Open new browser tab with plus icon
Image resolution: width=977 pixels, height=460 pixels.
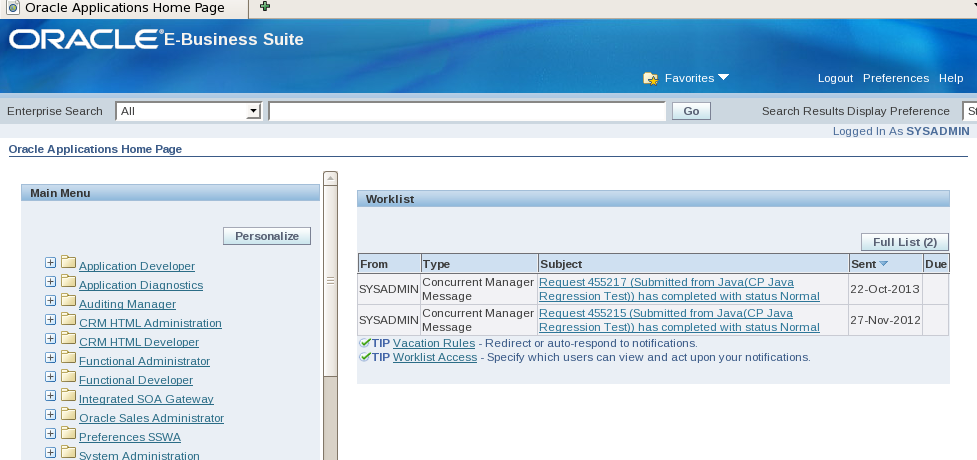coord(265,7)
